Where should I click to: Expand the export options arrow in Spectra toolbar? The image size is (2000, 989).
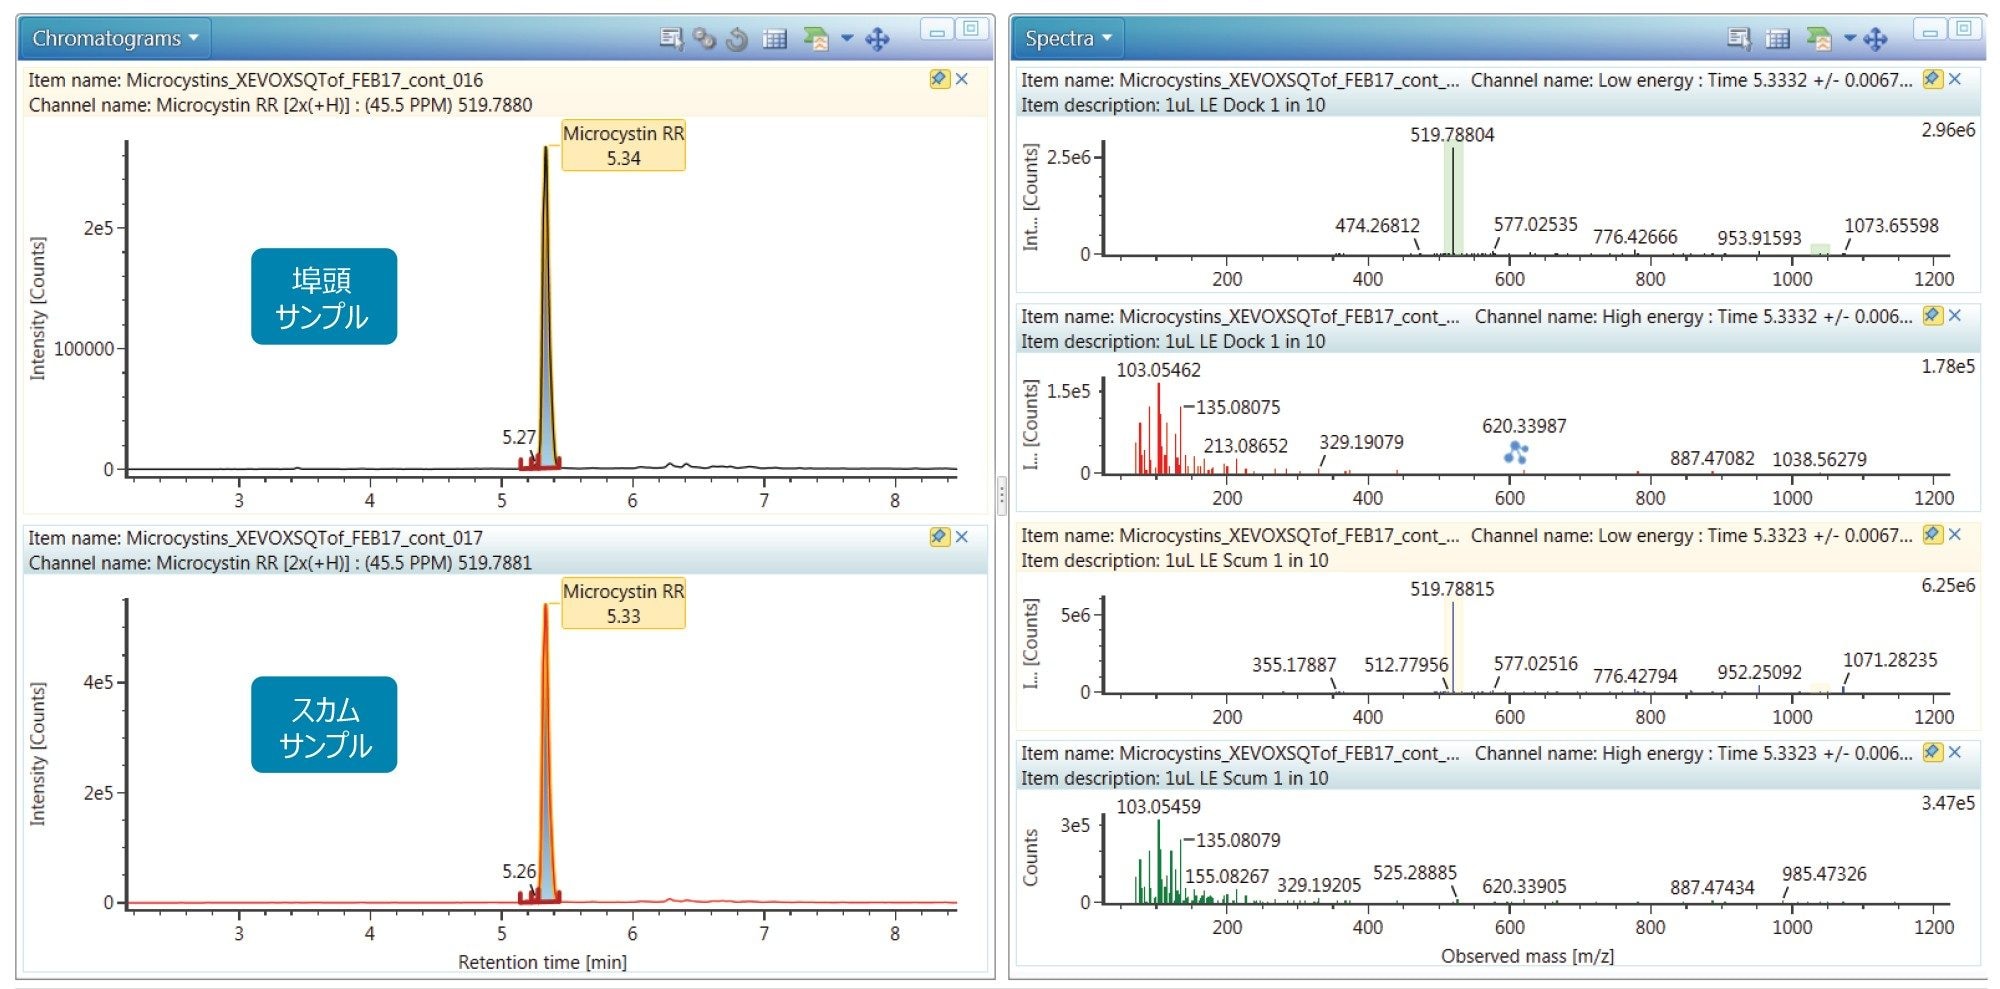pos(1850,39)
